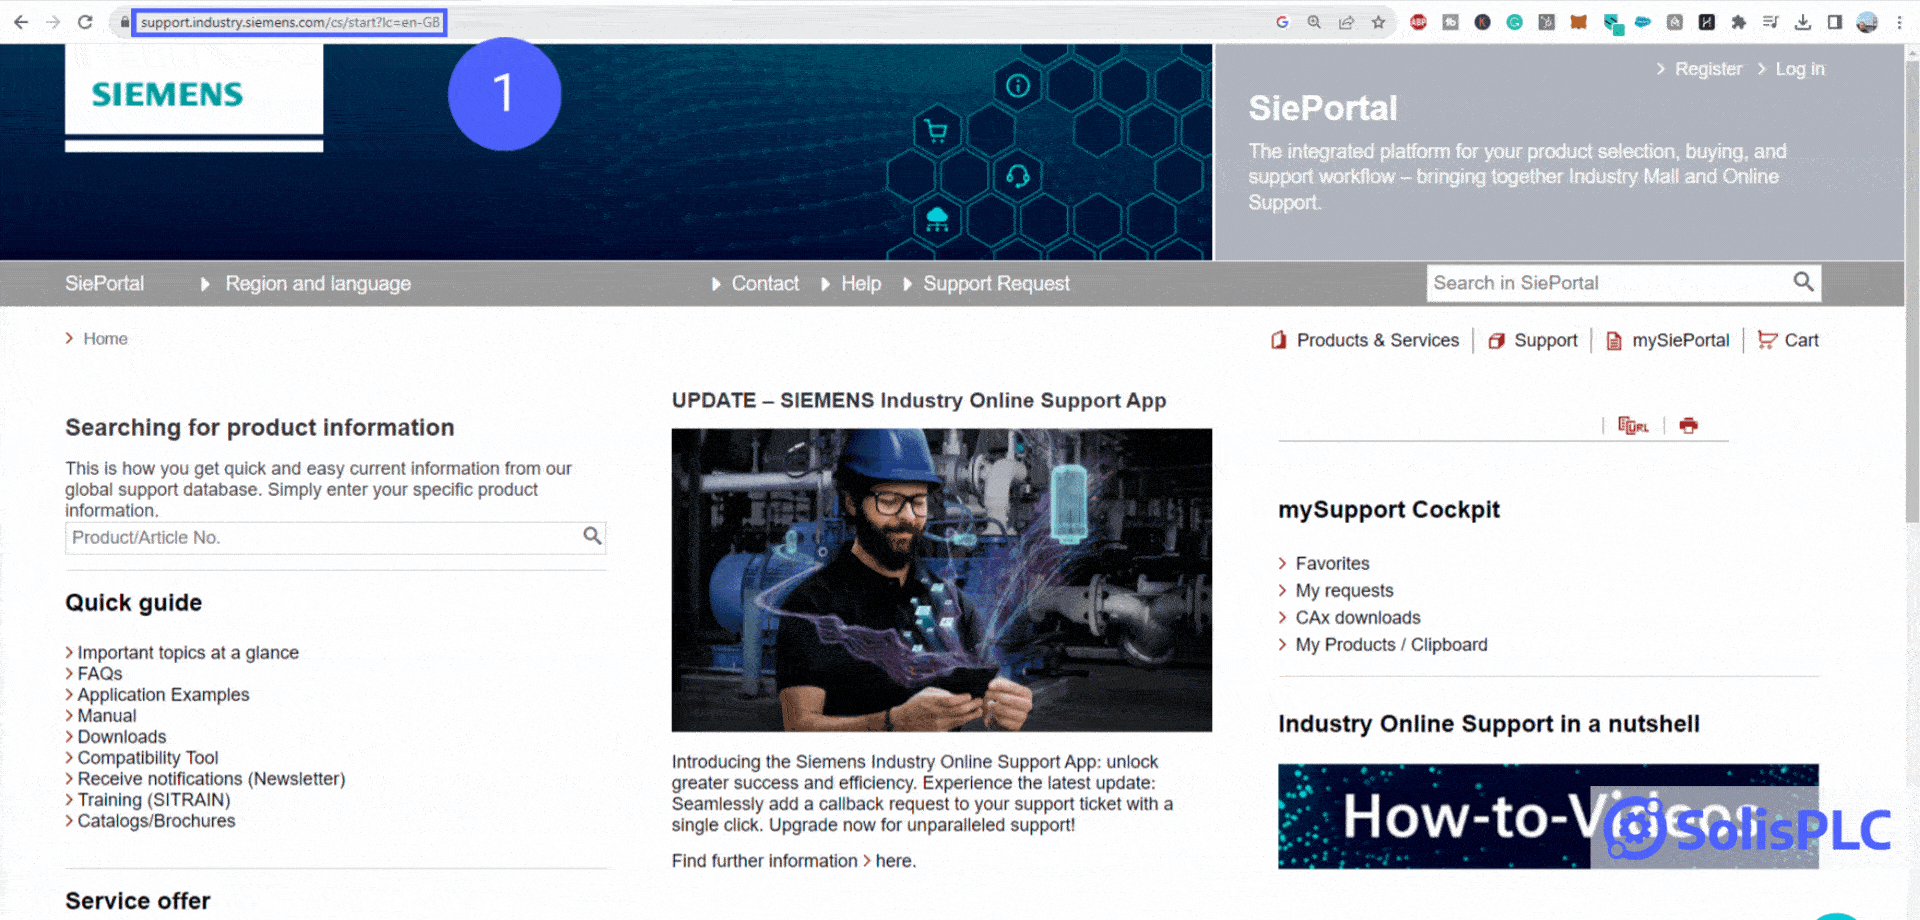Select the SiePortal menu item

[x=104, y=283]
